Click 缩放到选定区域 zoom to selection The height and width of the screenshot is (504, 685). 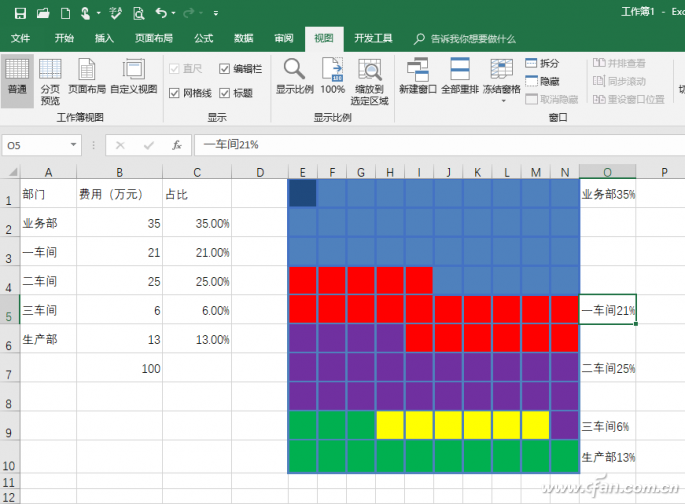pyautogui.click(x=370, y=82)
